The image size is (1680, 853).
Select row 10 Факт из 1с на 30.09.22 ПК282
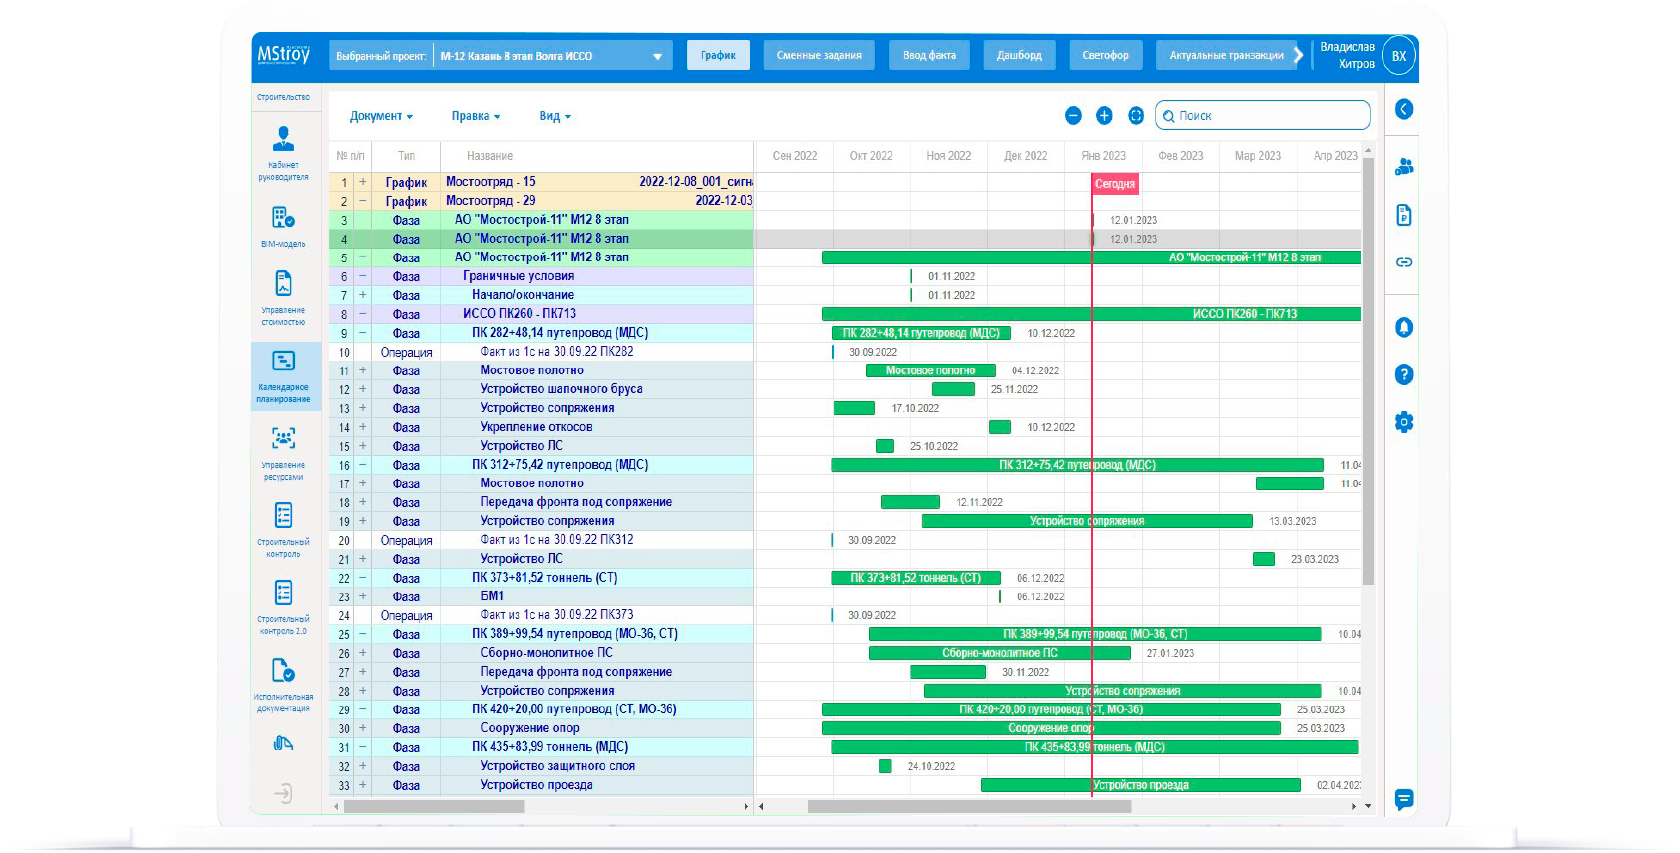point(556,352)
